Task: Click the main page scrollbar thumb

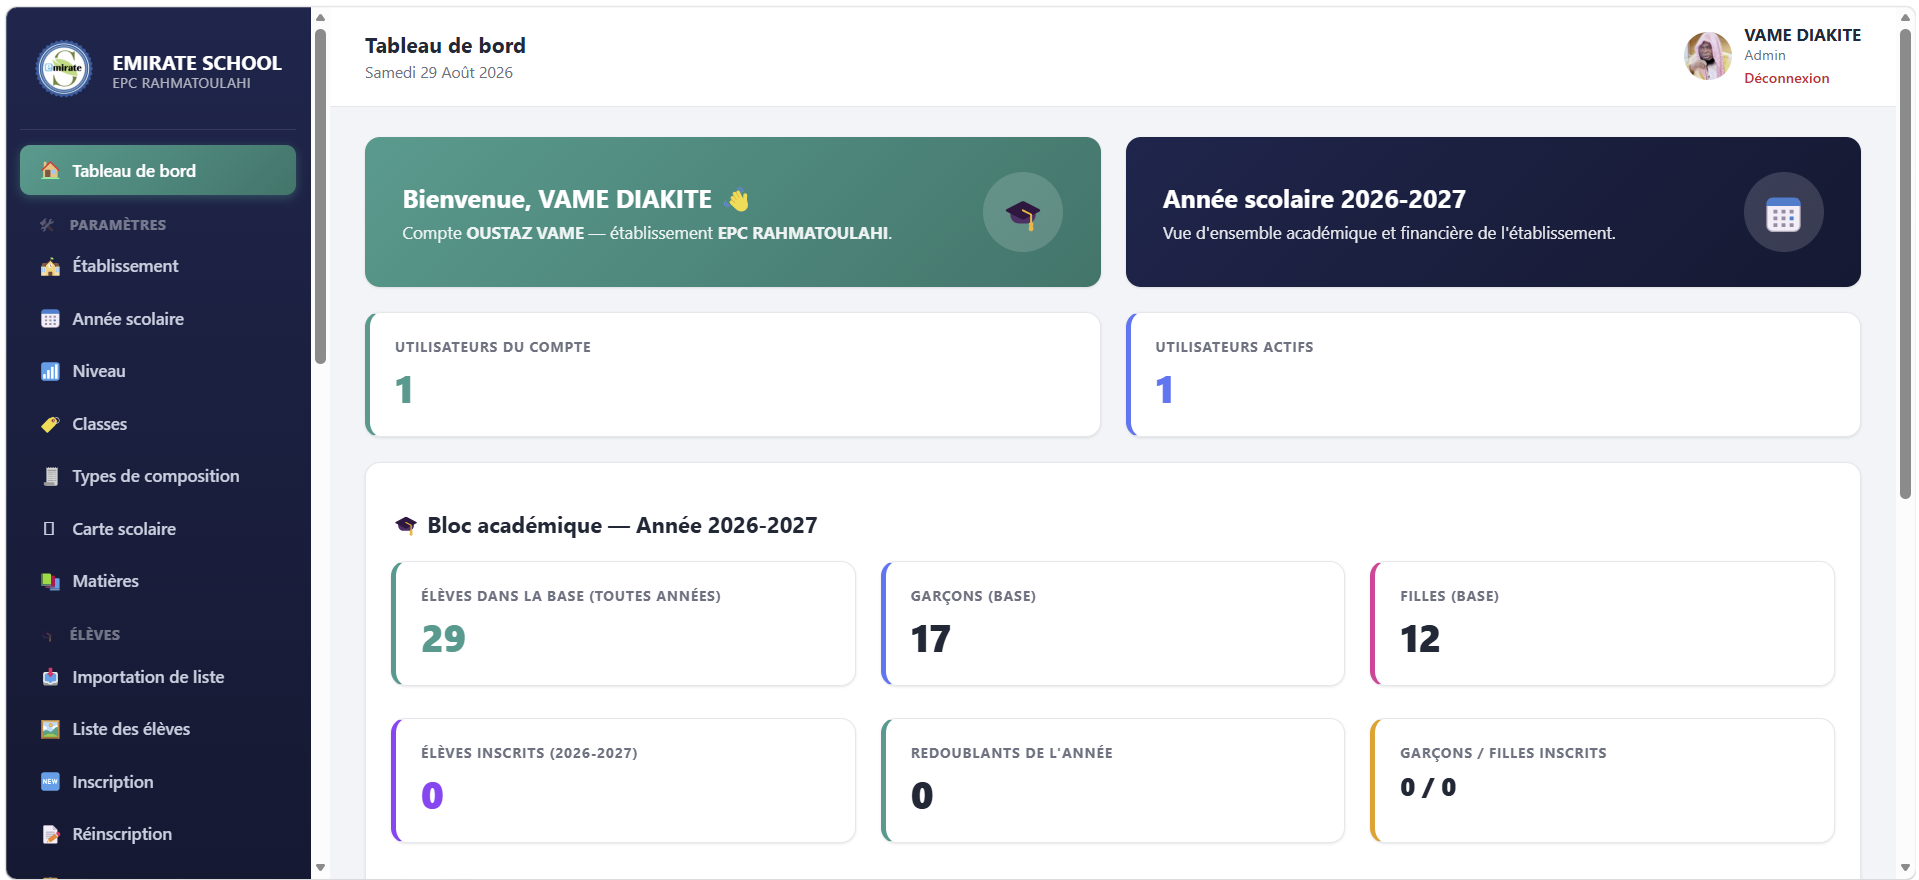Action: coord(1905,263)
